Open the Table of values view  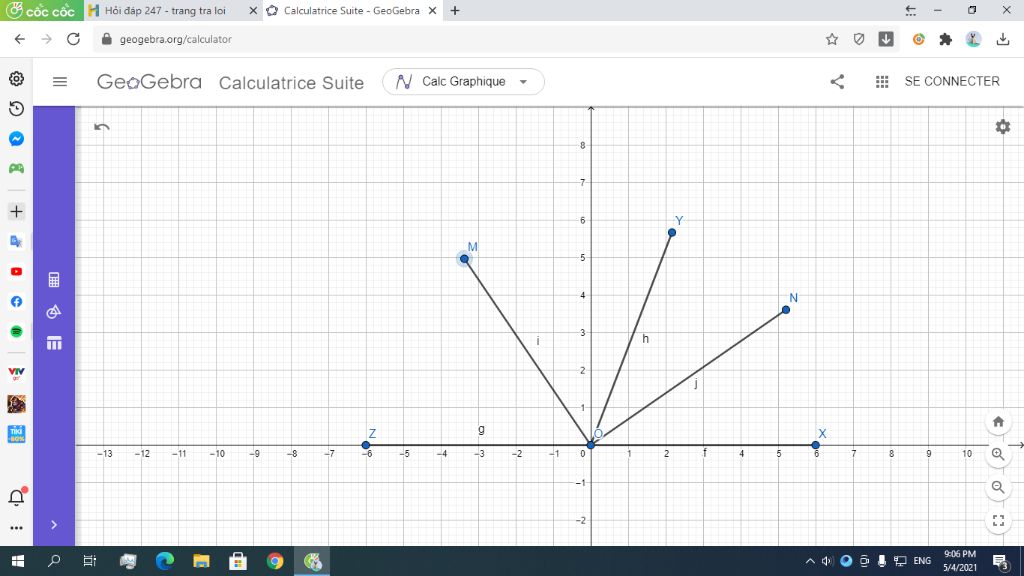pos(54,343)
